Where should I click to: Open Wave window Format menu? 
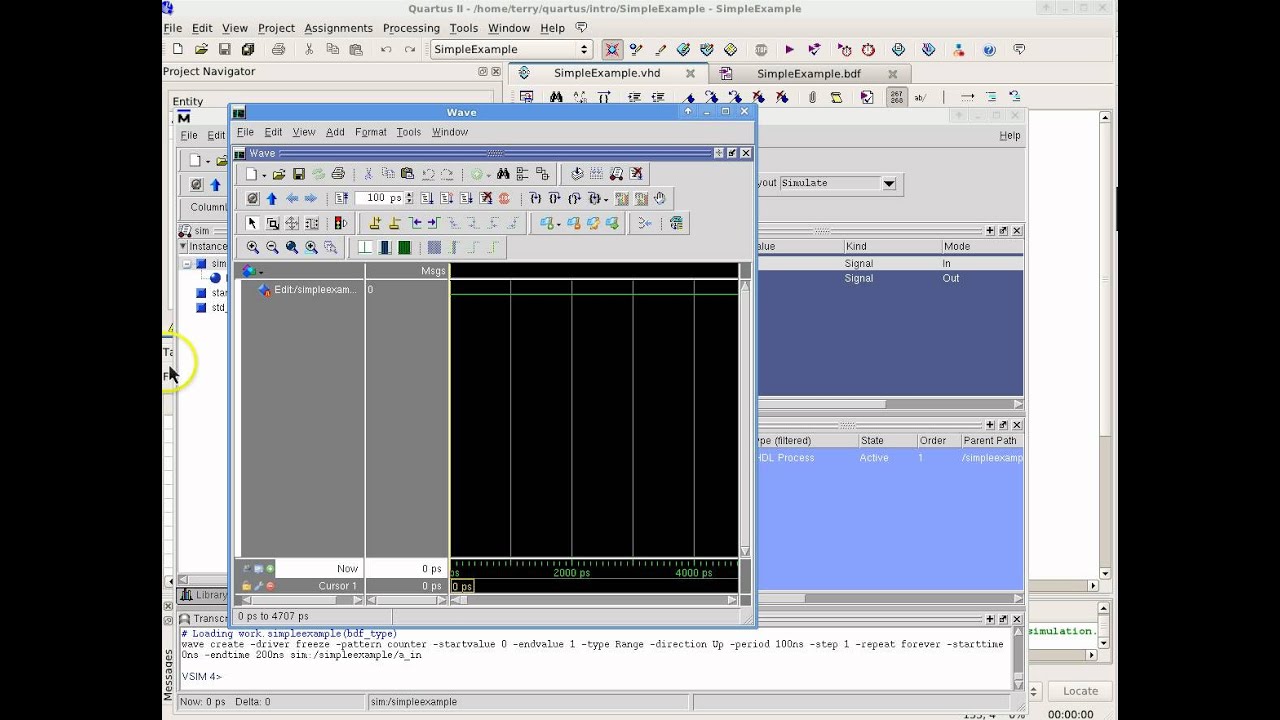[370, 132]
